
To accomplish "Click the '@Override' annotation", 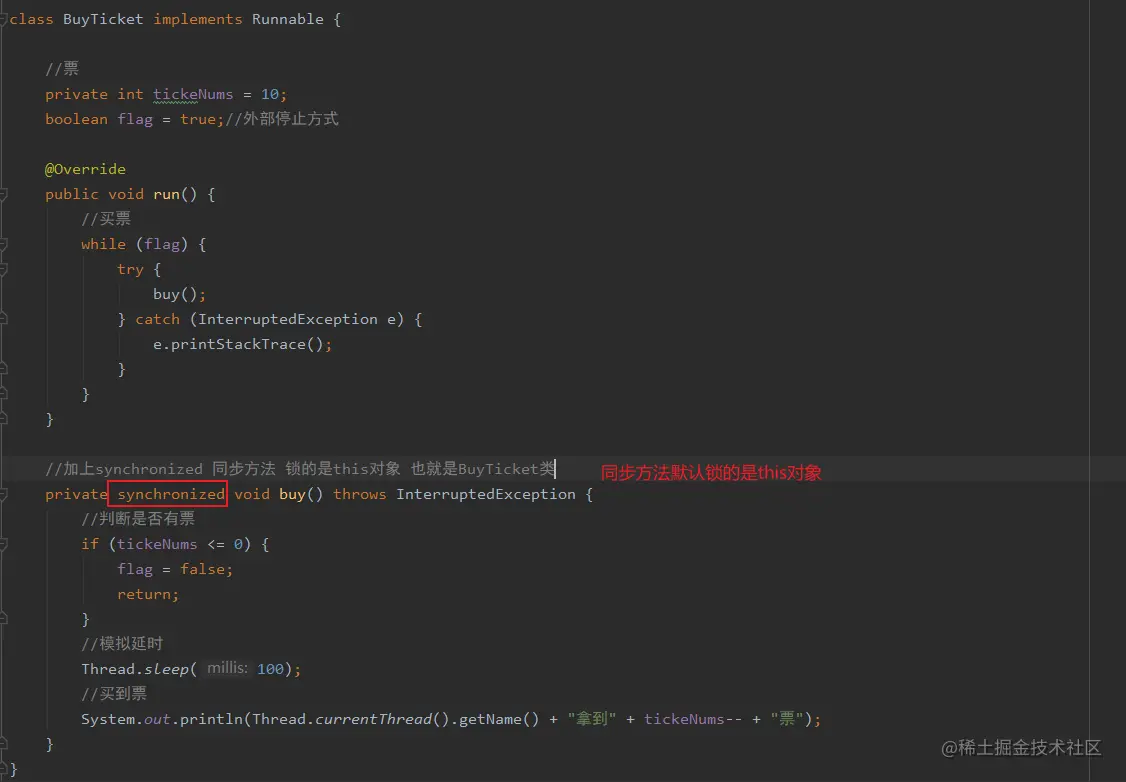I will (x=85, y=169).
